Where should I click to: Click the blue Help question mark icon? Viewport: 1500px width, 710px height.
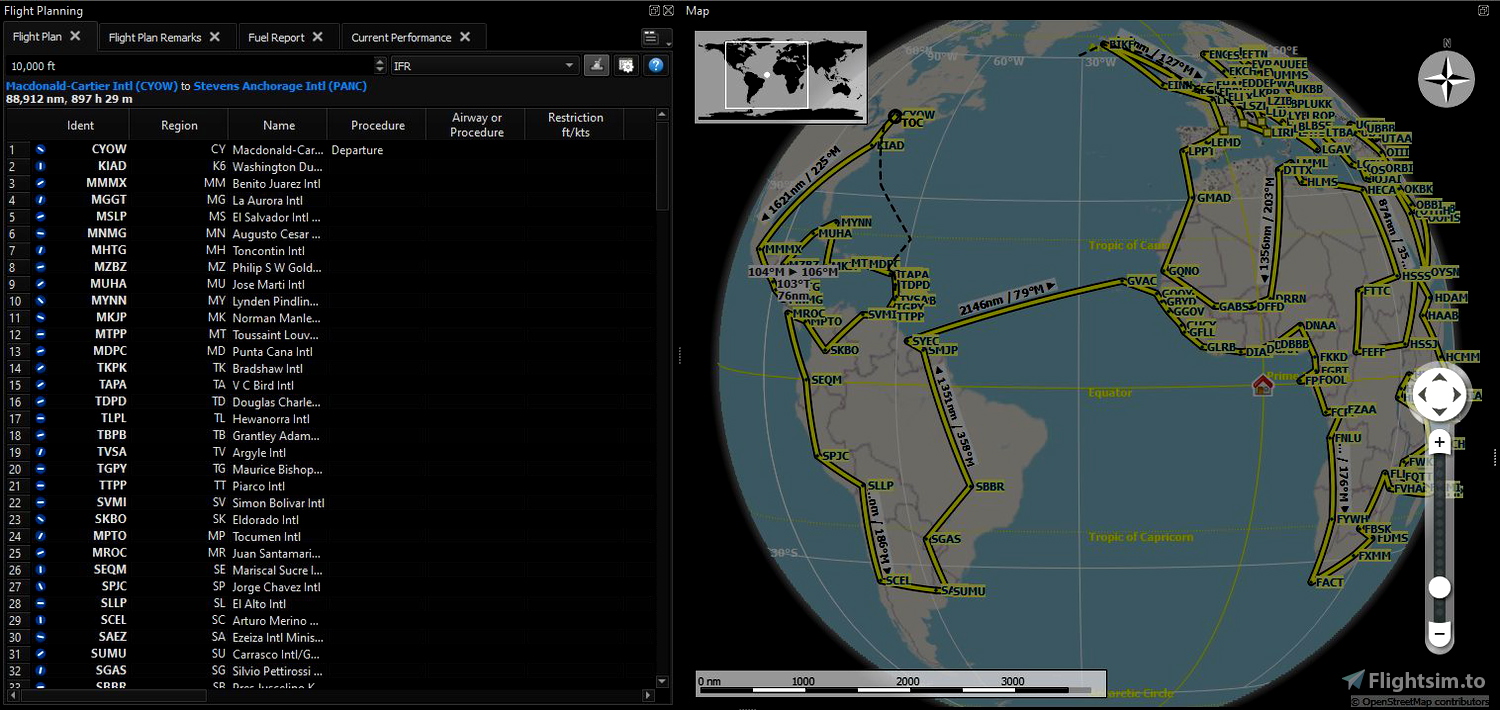pos(656,64)
